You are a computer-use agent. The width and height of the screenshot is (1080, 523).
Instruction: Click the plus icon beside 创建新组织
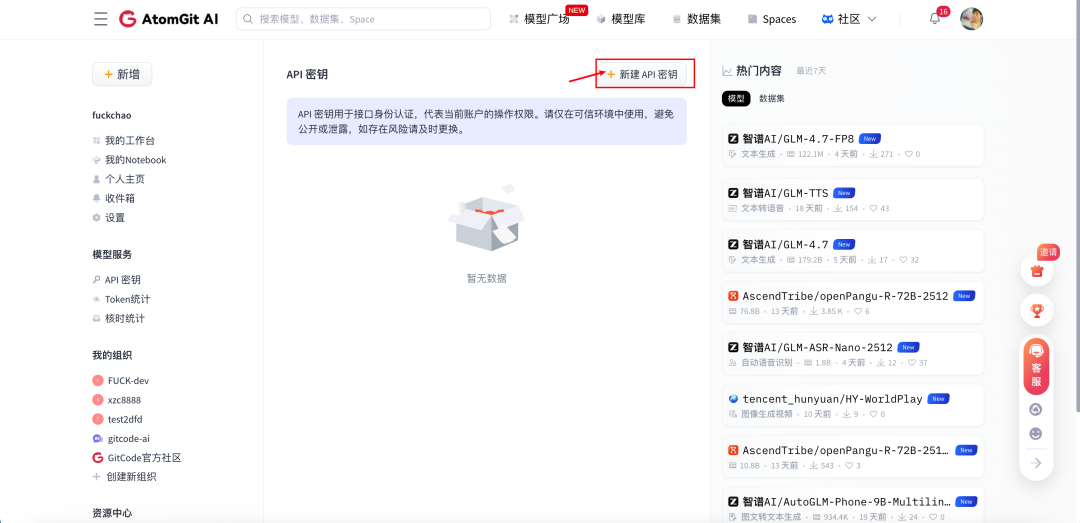96,477
